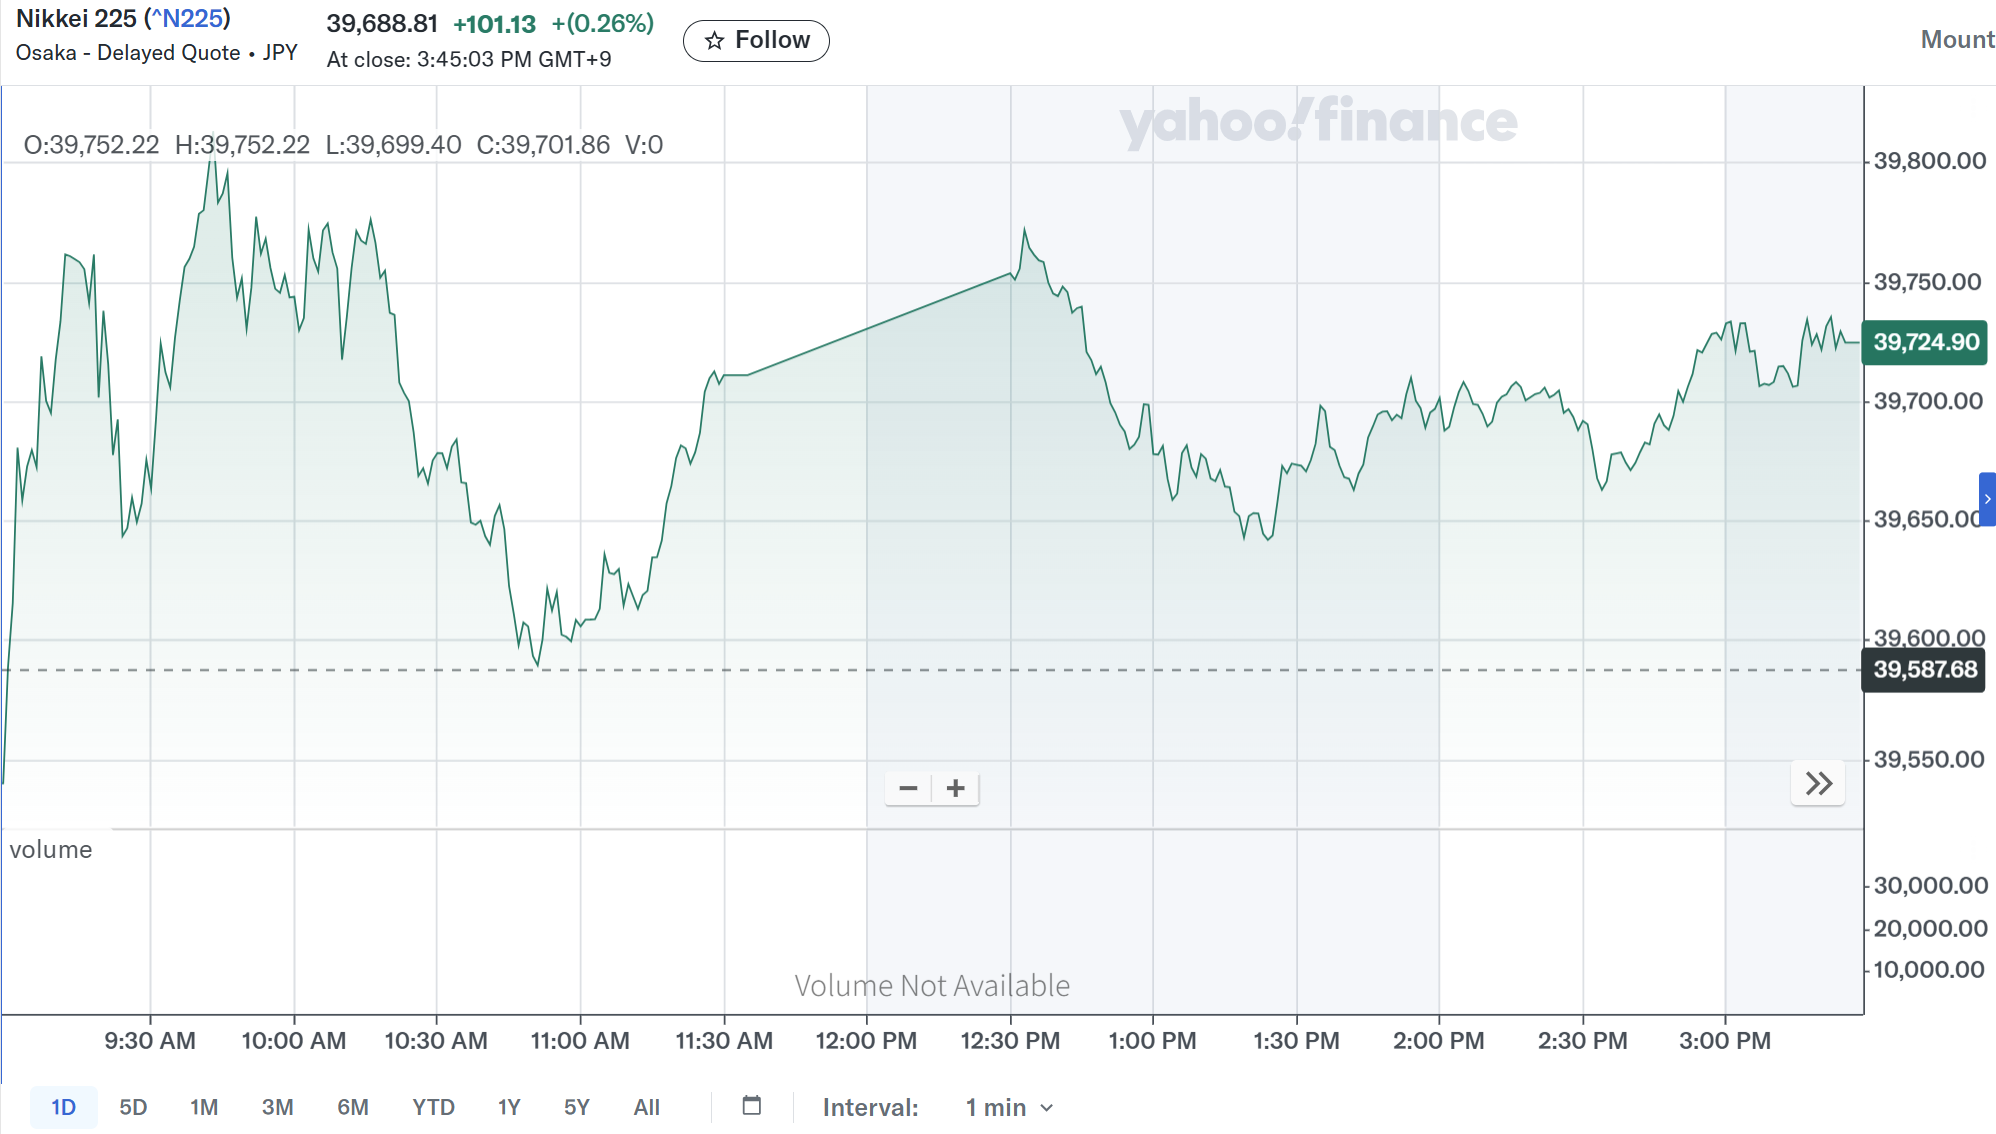This screenshot has width=1996, height=1134.
Task: Click the 3:00 PM time axis label
Action: 1725,1040
